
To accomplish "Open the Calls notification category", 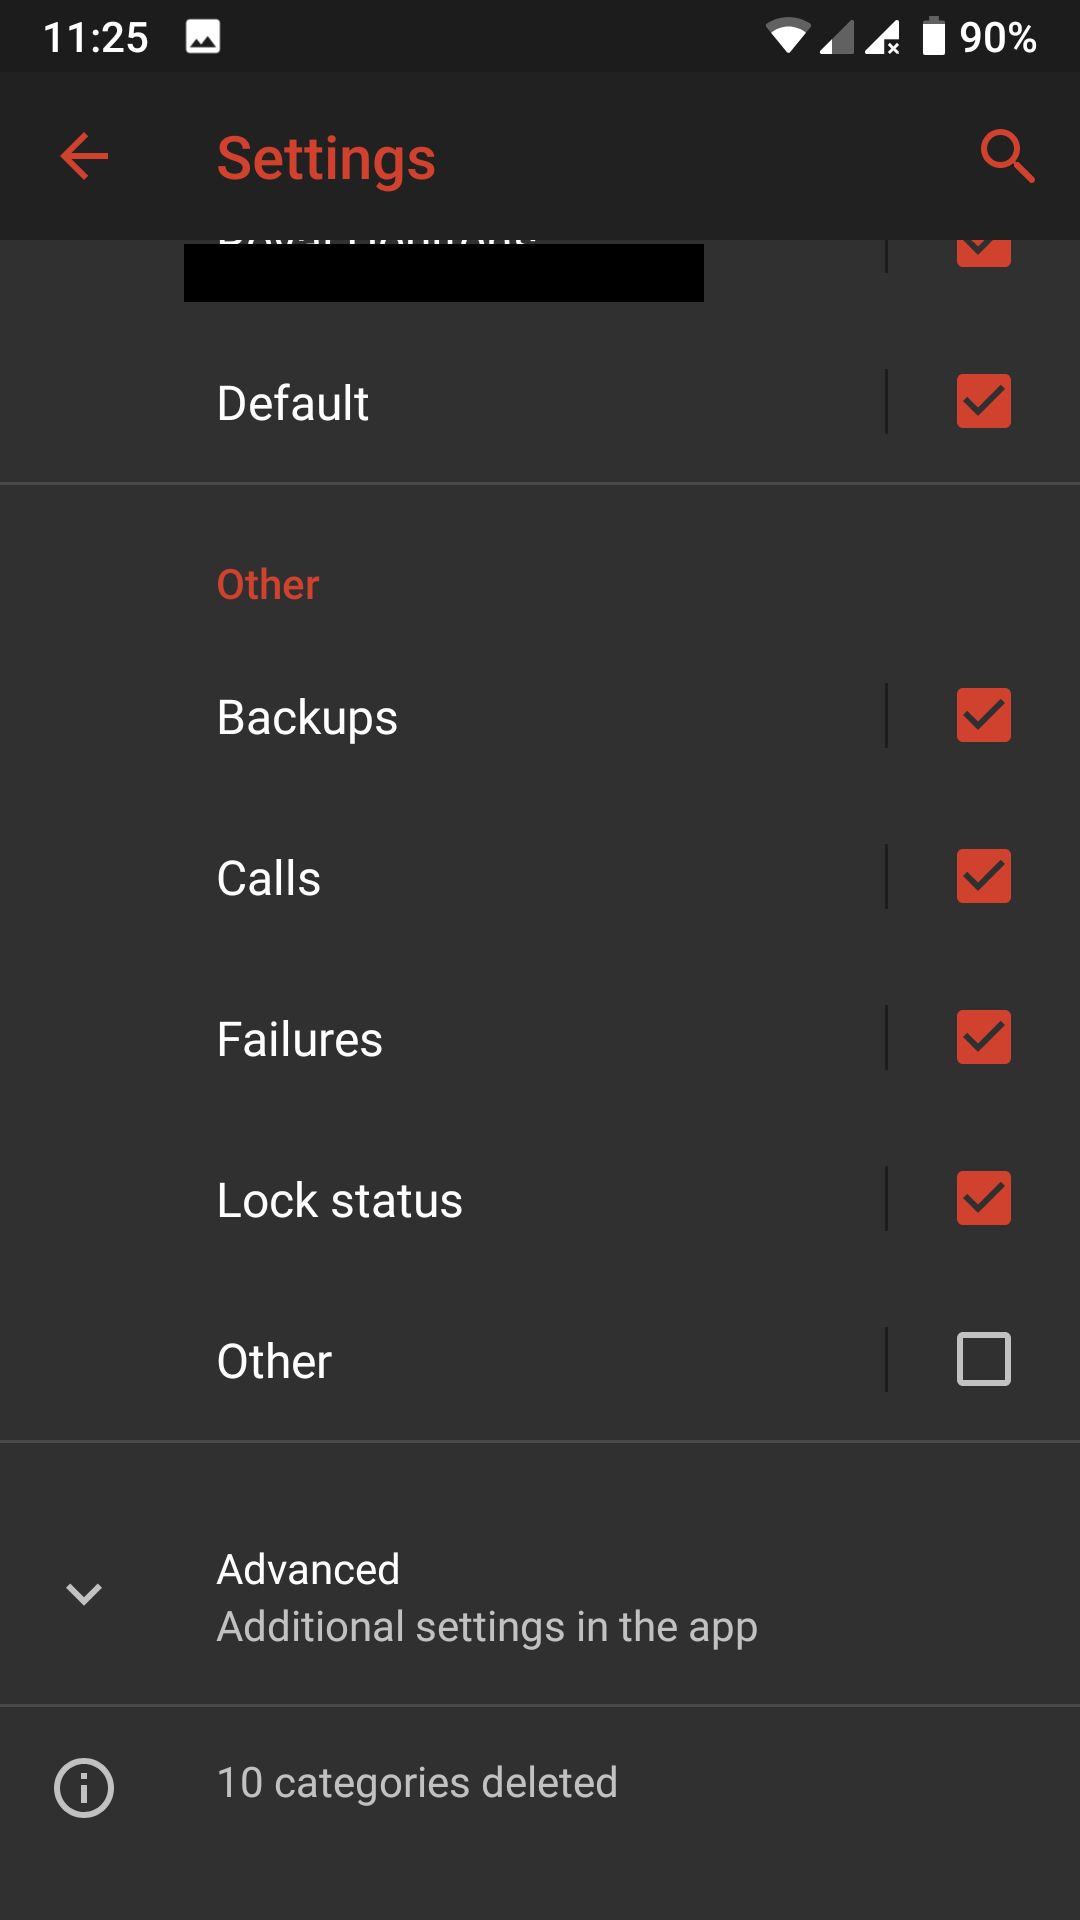I will [x=268, y=878].
